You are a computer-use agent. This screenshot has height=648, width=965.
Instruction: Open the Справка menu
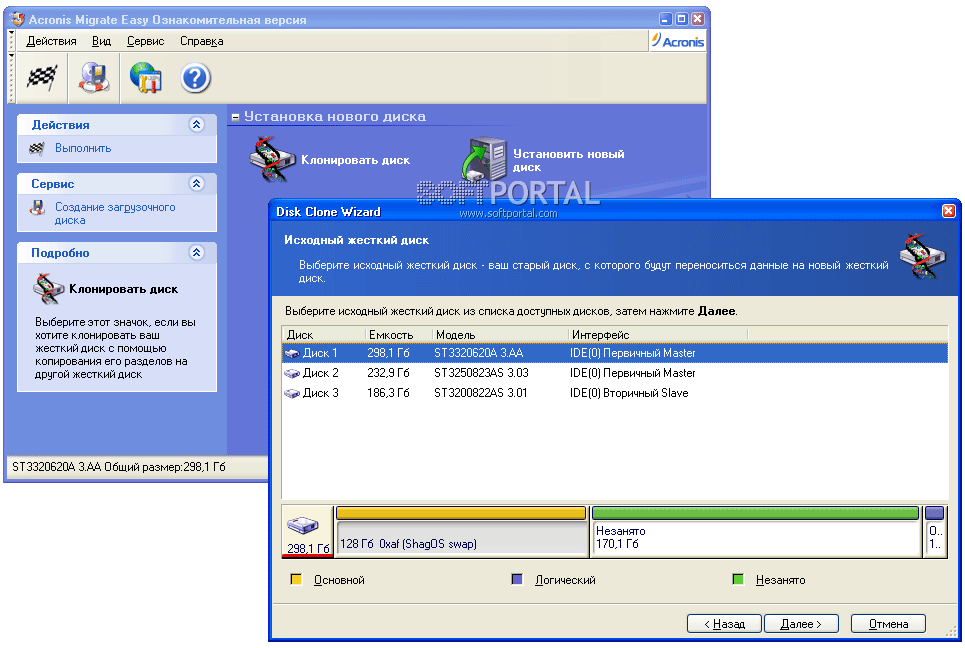(201, 41)
